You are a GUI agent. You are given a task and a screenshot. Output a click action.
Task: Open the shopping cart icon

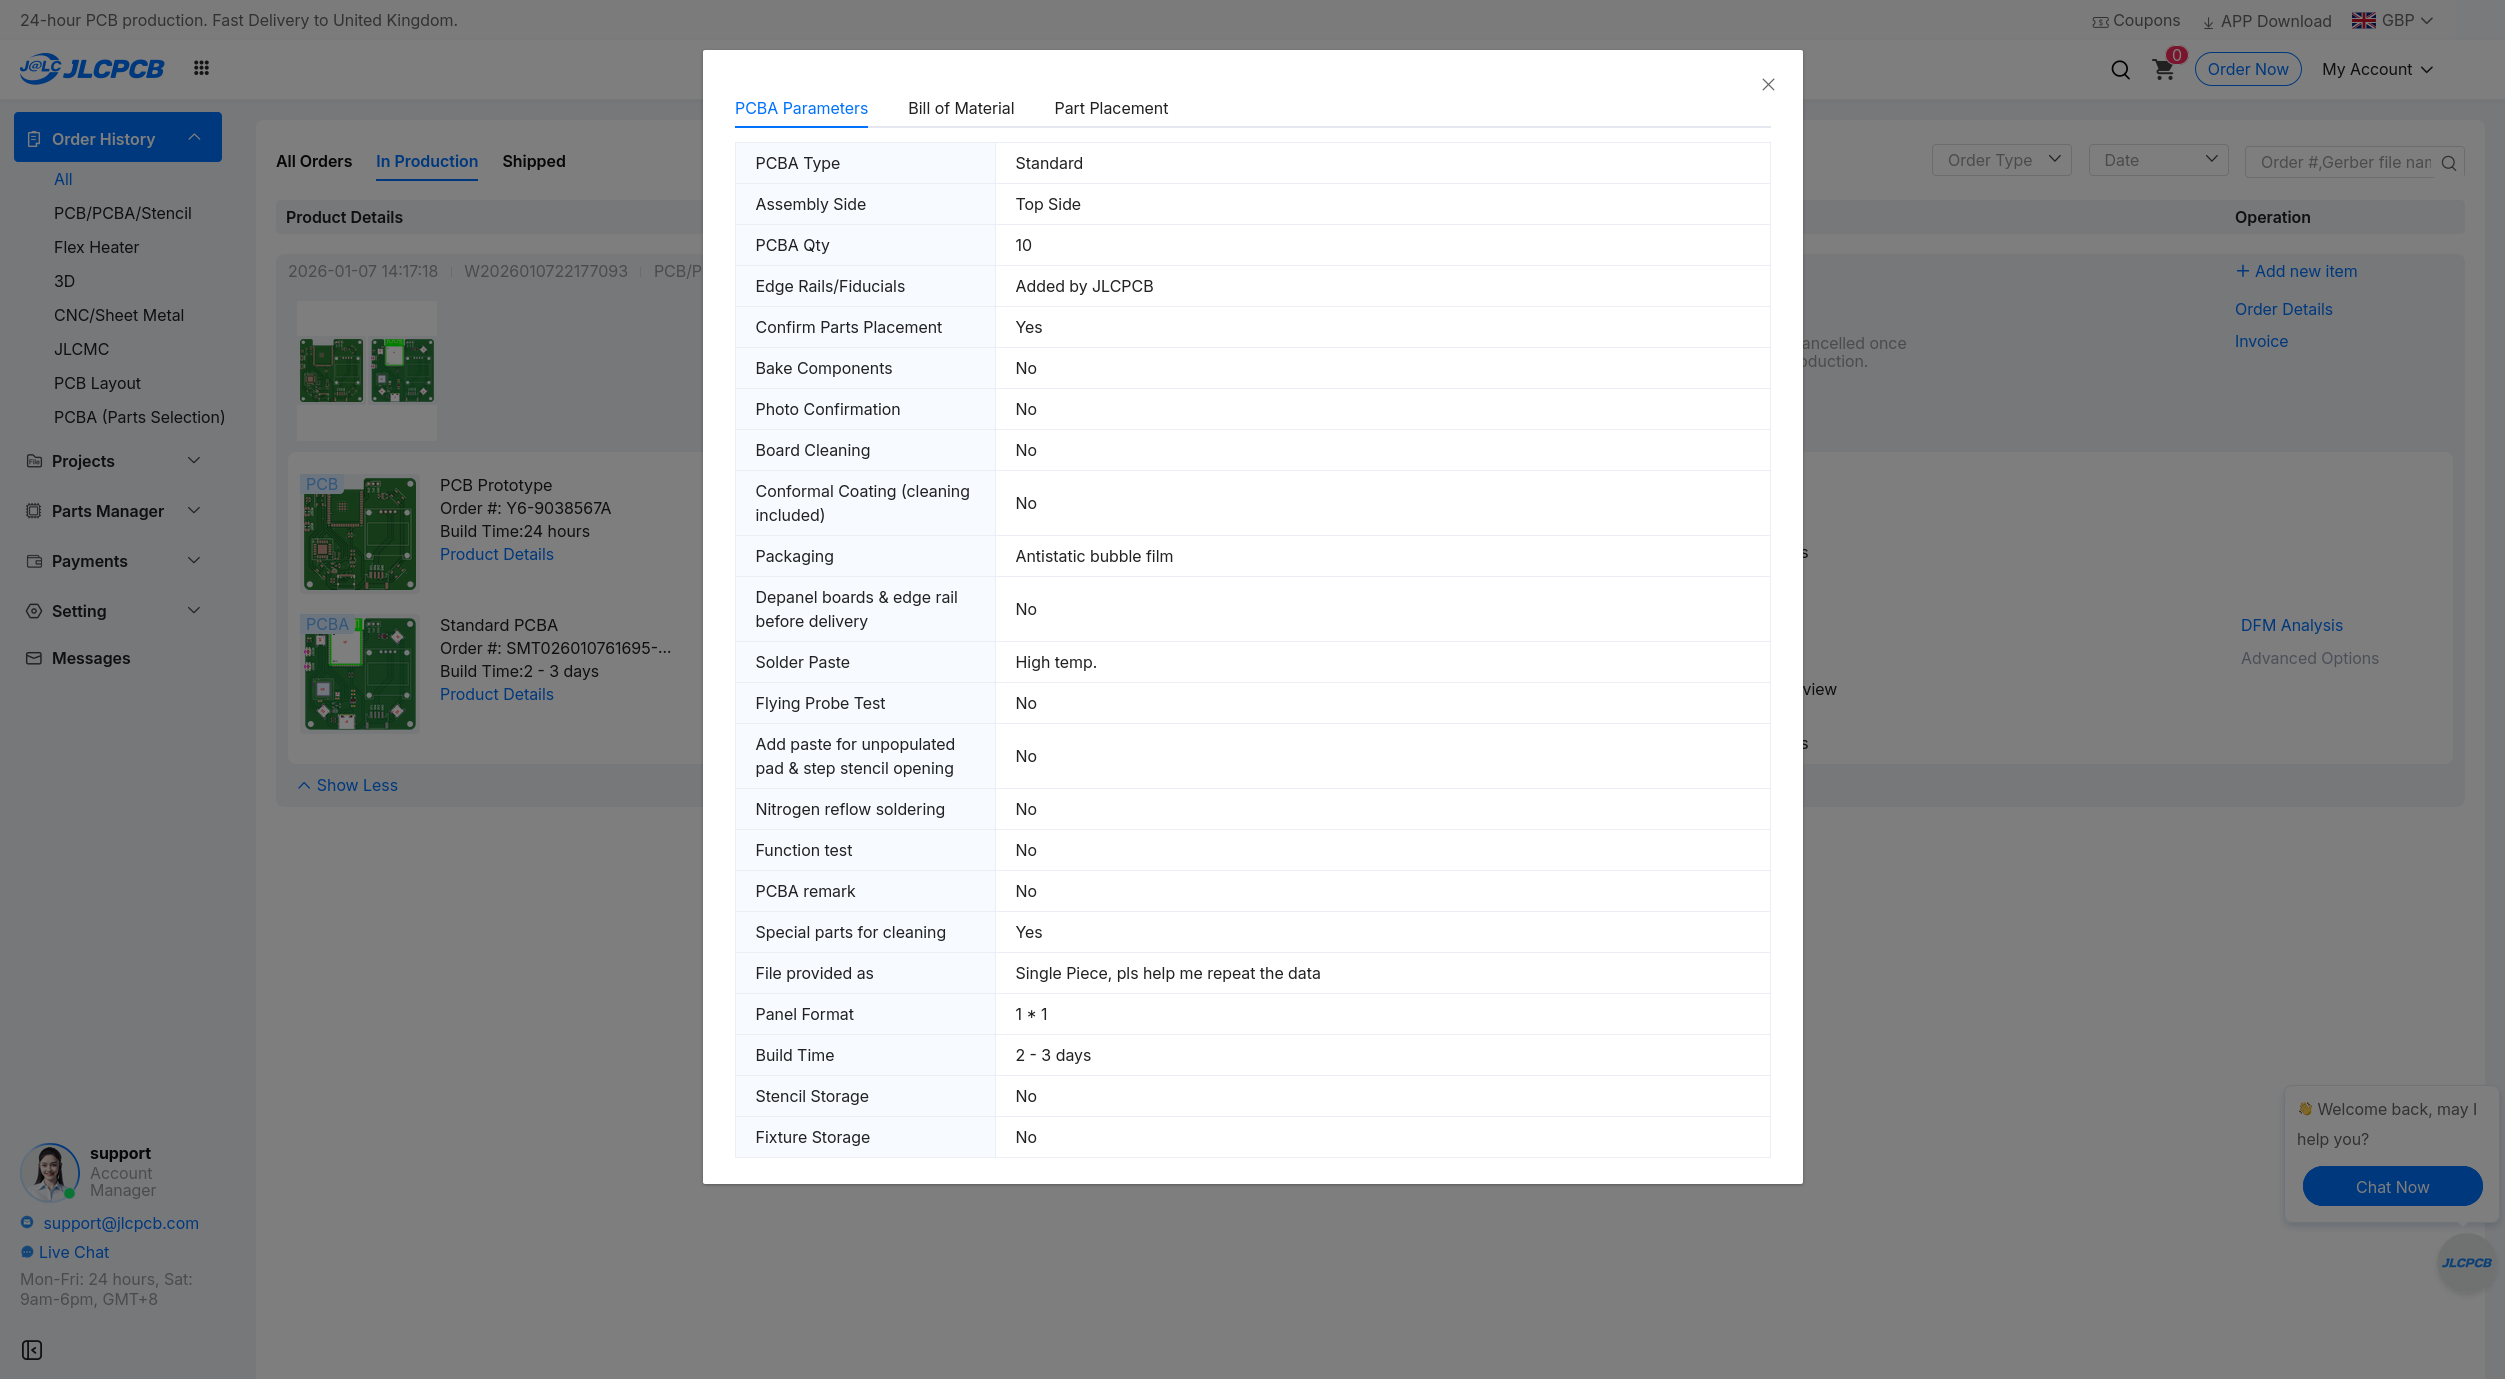coord(2163,70)
